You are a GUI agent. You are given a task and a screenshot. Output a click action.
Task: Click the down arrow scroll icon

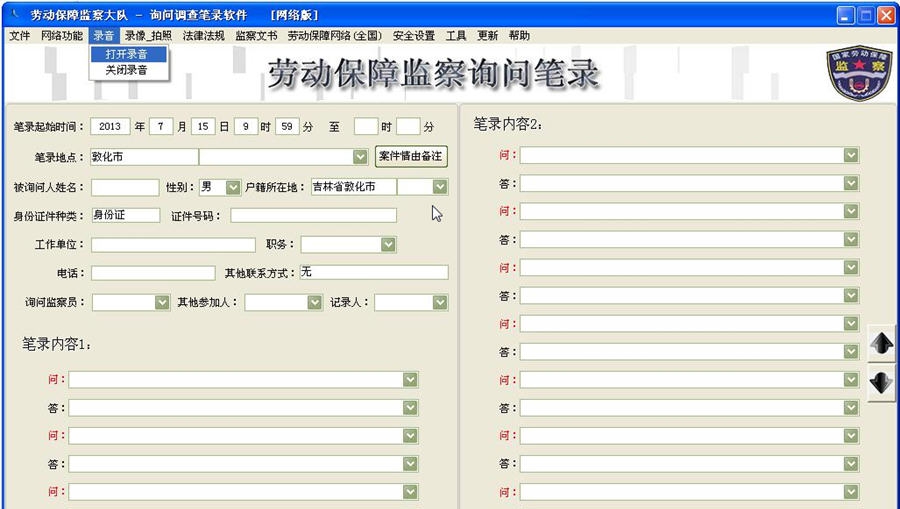881,382
